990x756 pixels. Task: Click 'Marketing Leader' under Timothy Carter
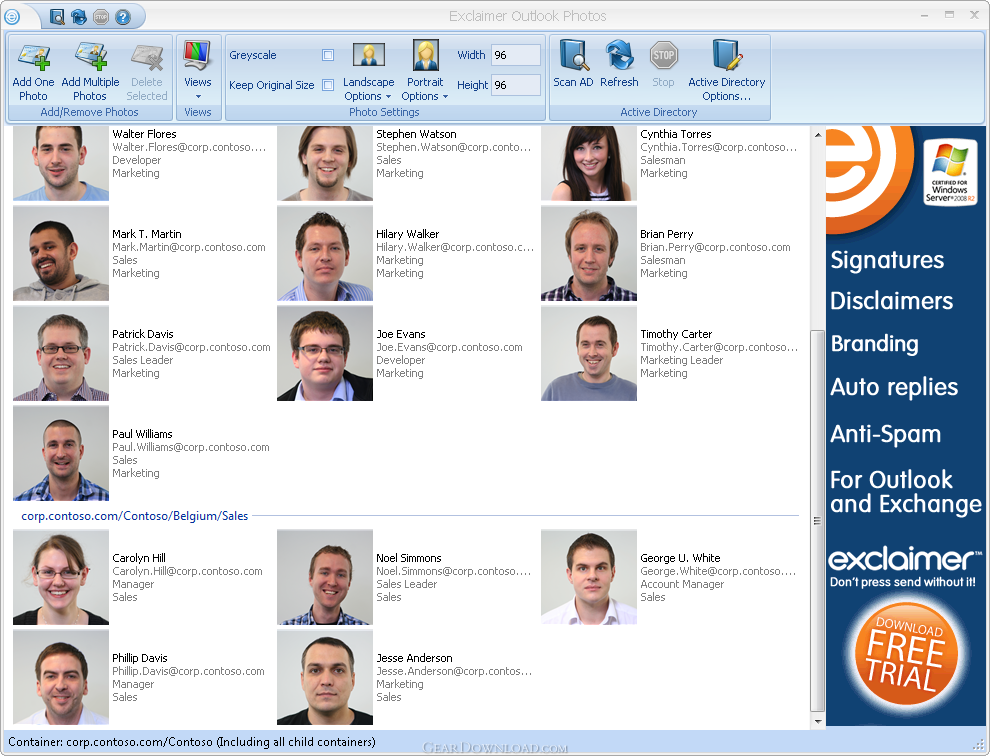681,360
